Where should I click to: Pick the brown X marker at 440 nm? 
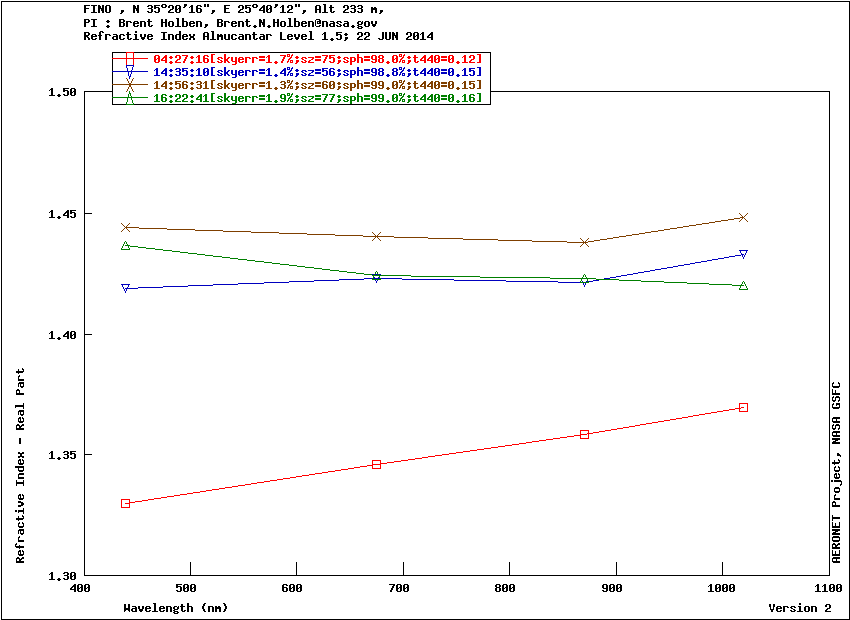(126, 227)
